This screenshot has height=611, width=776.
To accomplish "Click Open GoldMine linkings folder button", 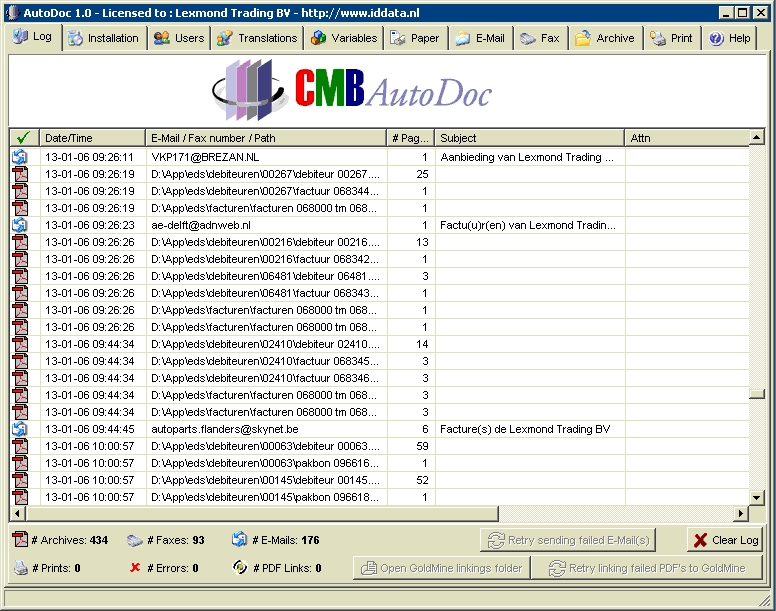I will [441, 568].
